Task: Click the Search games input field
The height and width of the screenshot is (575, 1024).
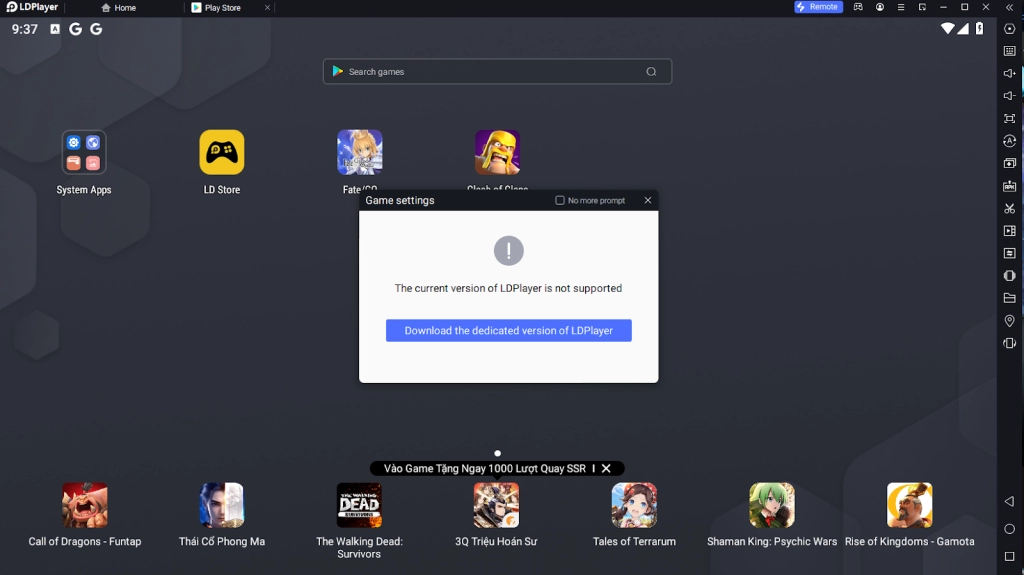Action: (x=497, y=72)
